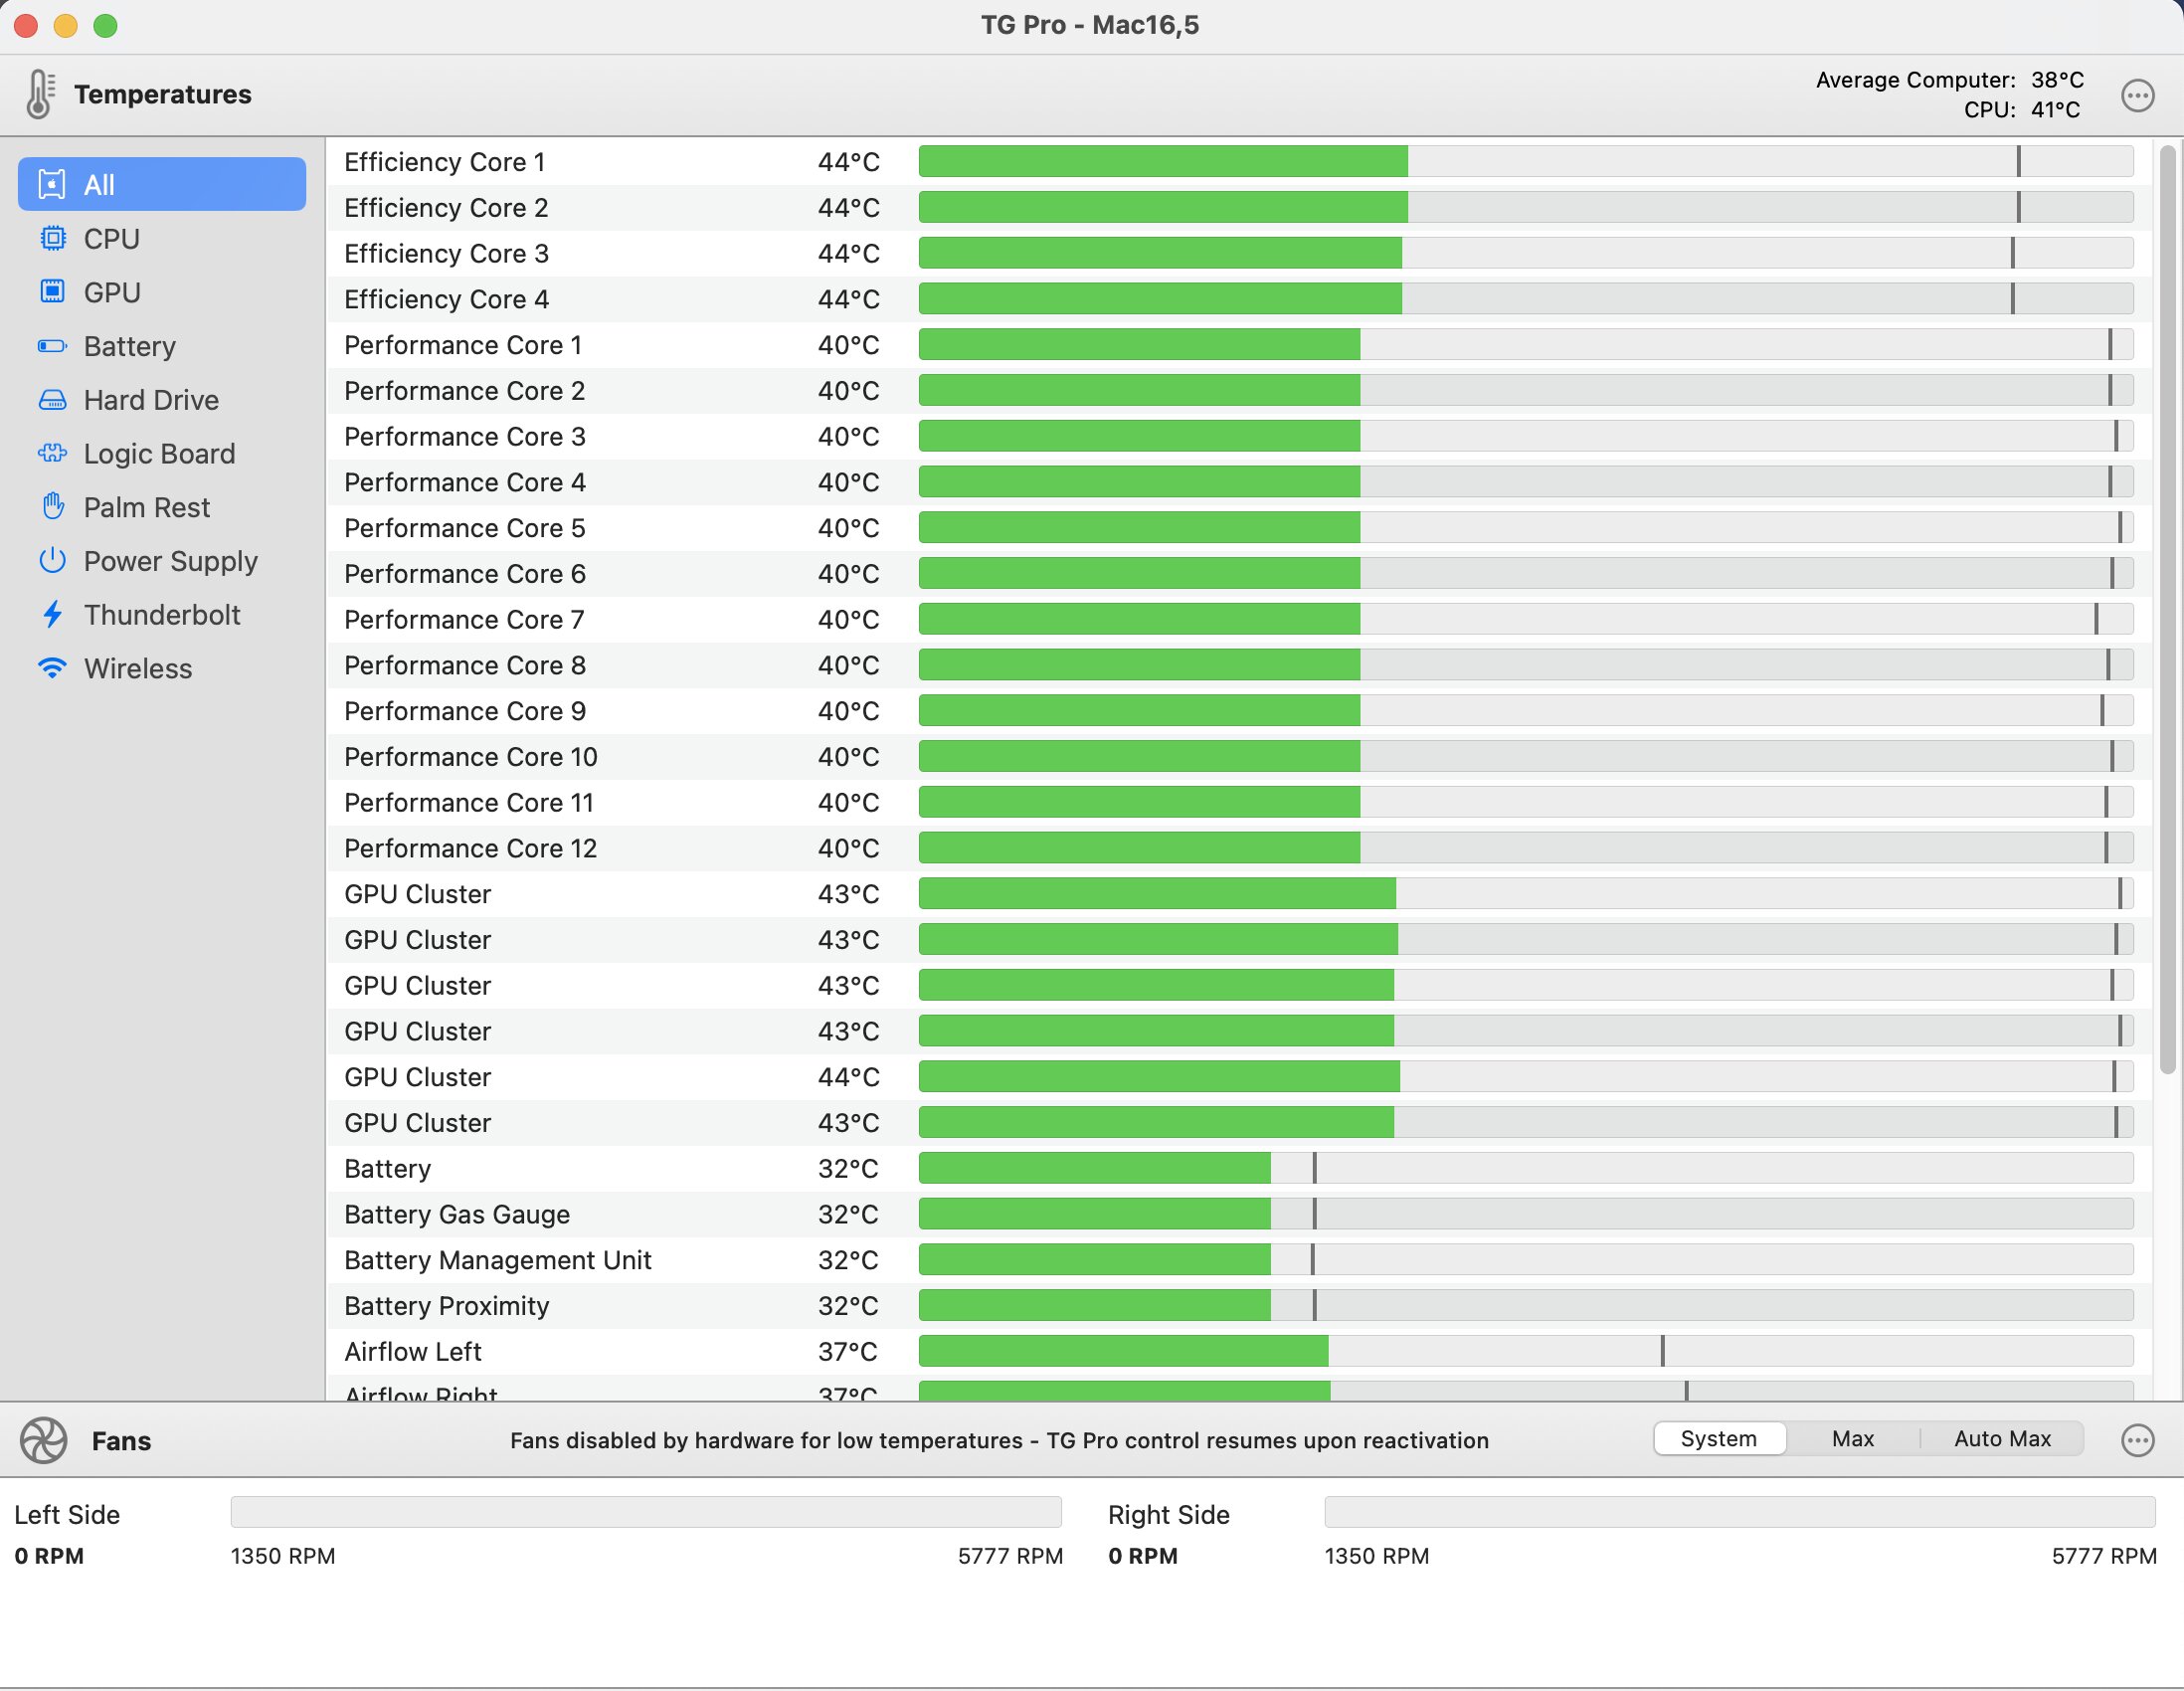Select the Performance Core 5 row
This screenshot has height=1691, width=2184.
(1239, 528)
